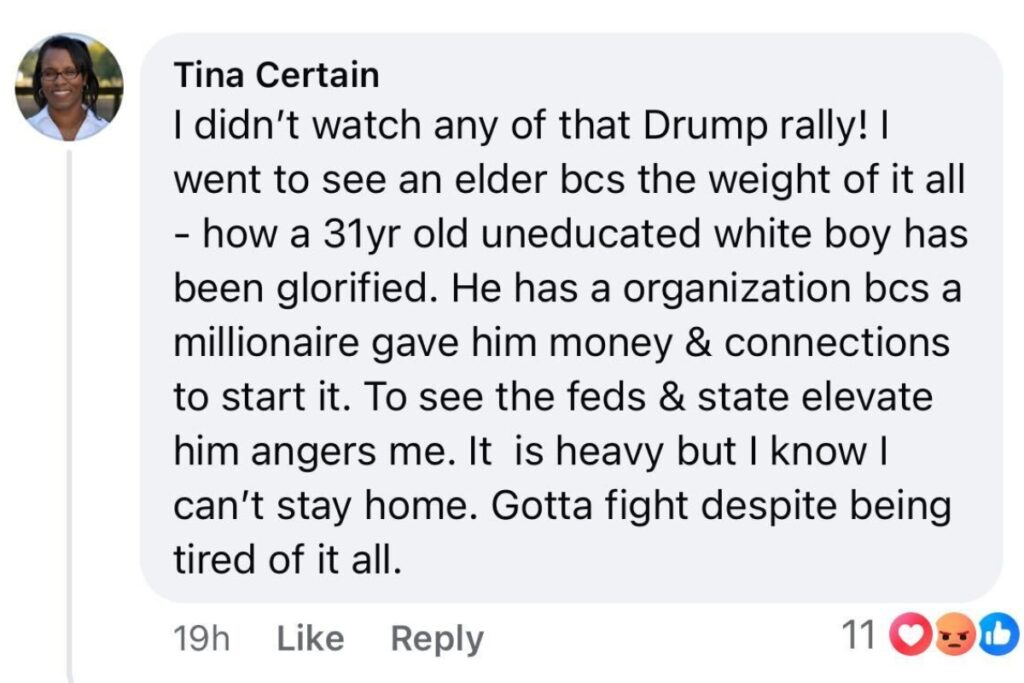Open Tina Certain's profile via her name
This screenshot has height=683, width=1024.
(276, 74)
